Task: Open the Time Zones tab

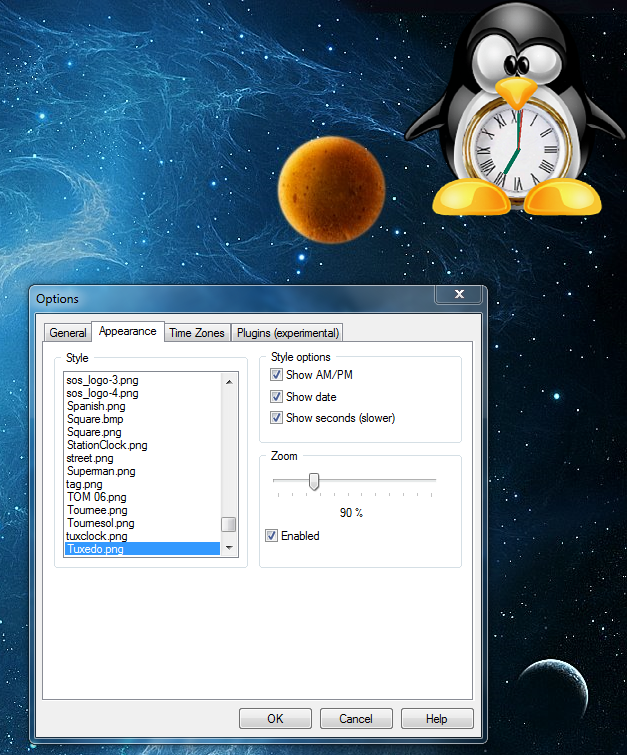Action: coord(197,333)
